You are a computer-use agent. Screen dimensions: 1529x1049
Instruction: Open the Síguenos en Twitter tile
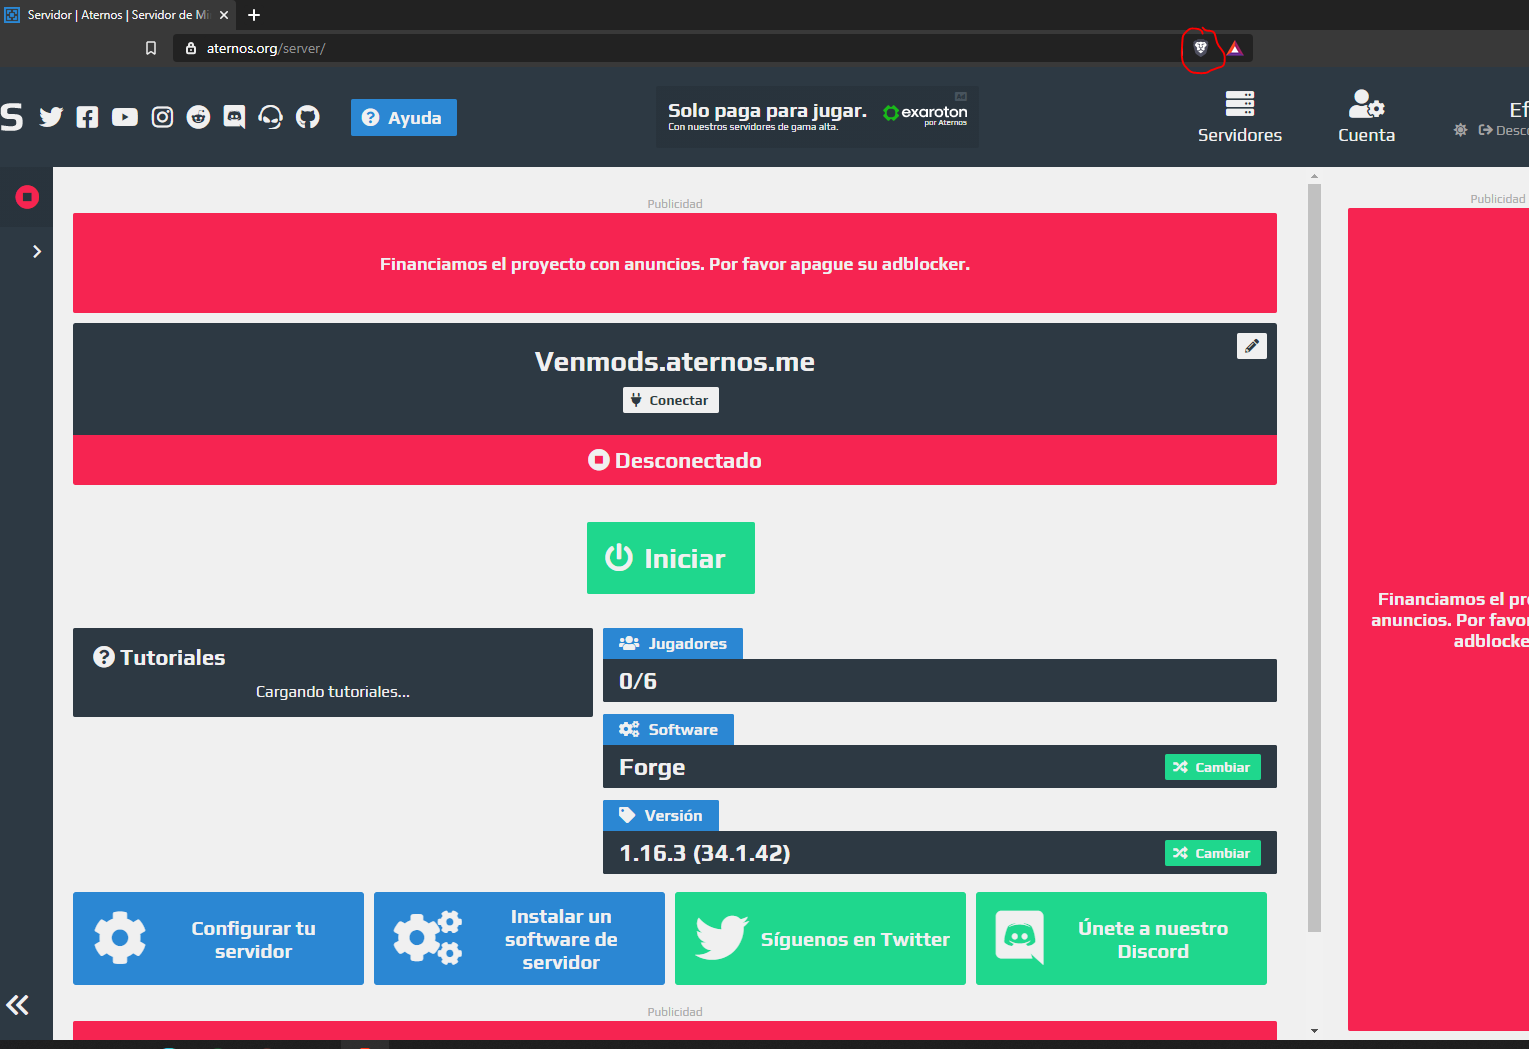tap(820, 938)
